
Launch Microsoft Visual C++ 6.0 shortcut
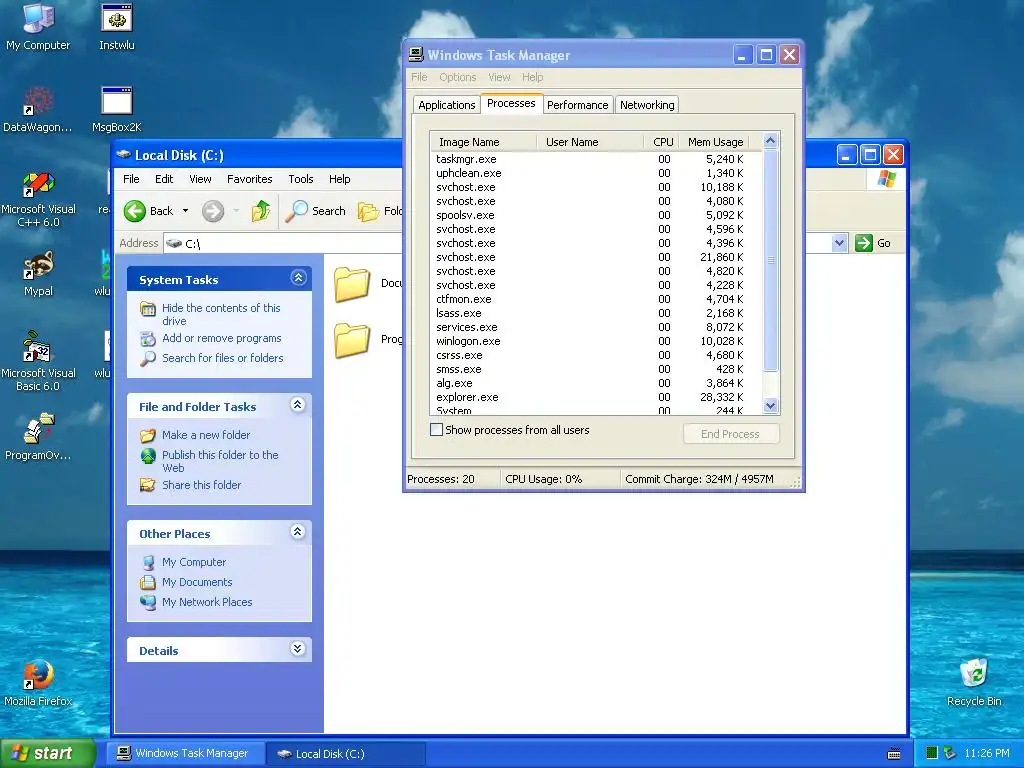pos(38,198)
